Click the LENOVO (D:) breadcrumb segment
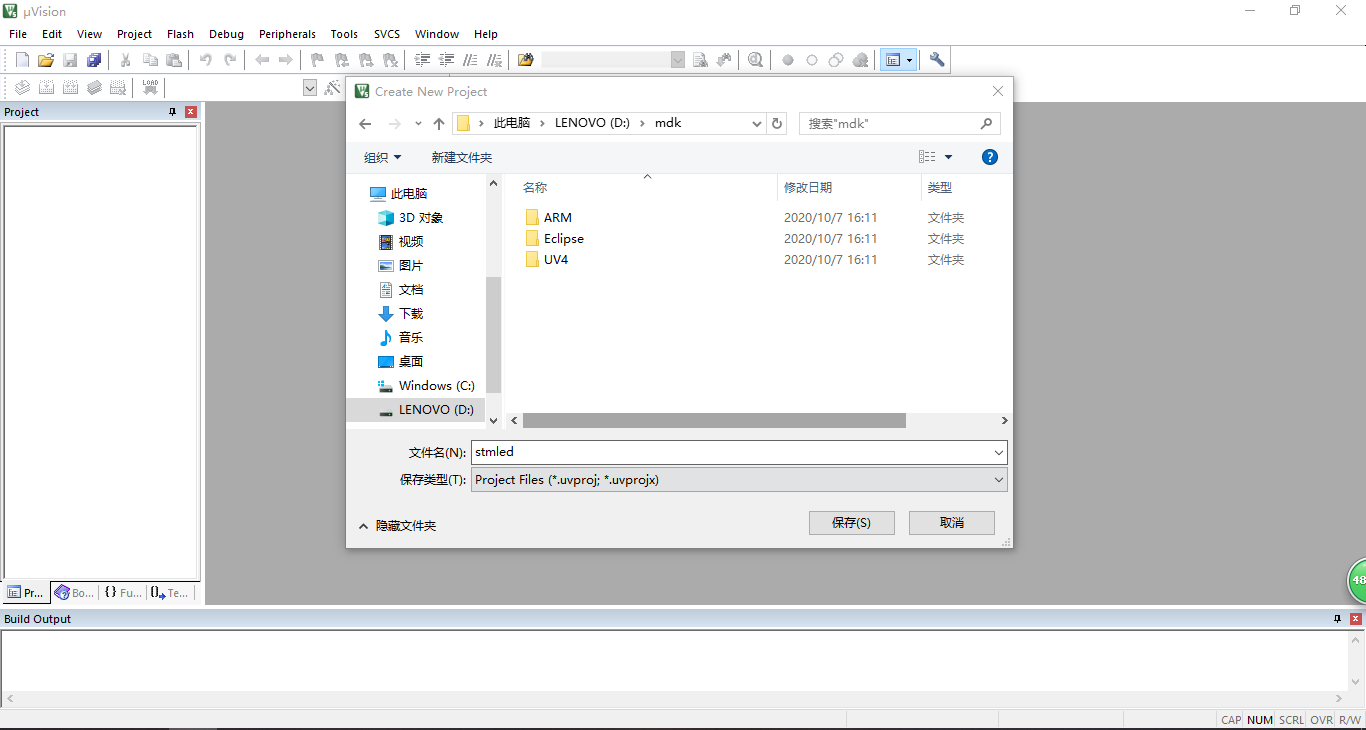This screenshot has width=1366, height=730. click(x=592, y=123)
